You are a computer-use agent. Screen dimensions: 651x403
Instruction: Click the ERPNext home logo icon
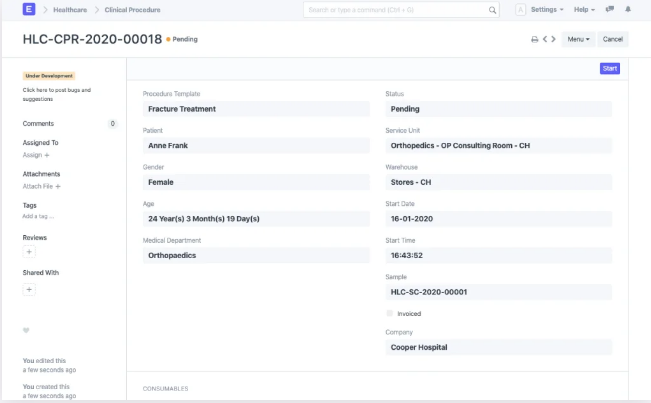28,9
